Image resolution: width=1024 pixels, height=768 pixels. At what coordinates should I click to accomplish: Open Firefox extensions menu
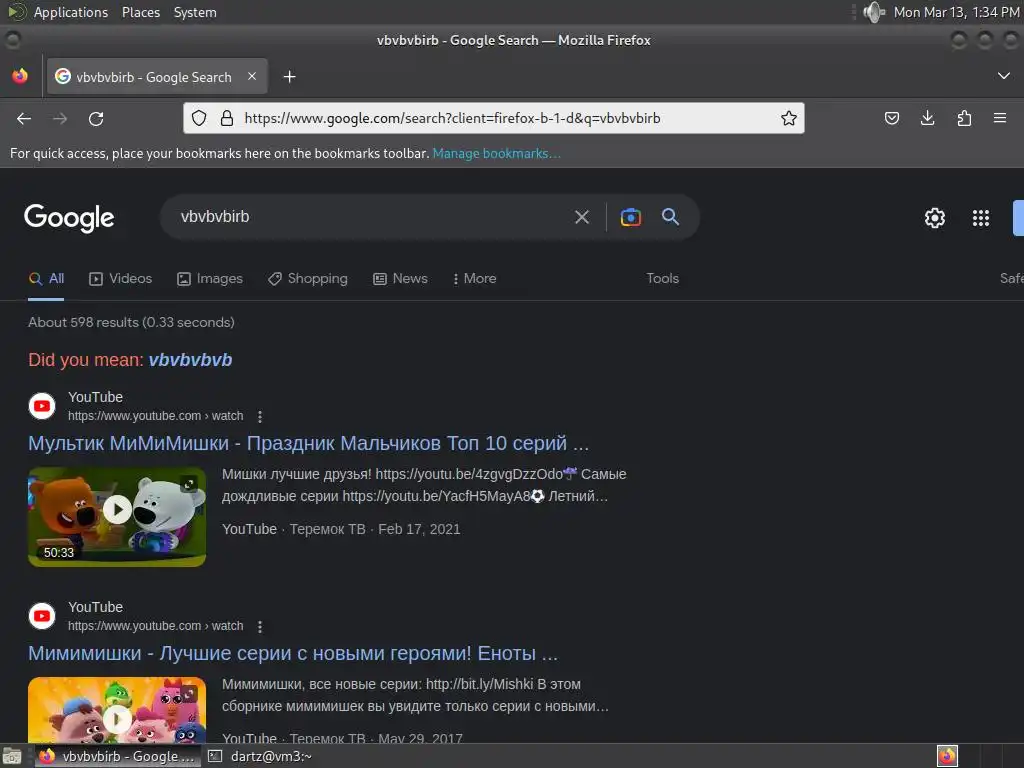tap(964, 118)
